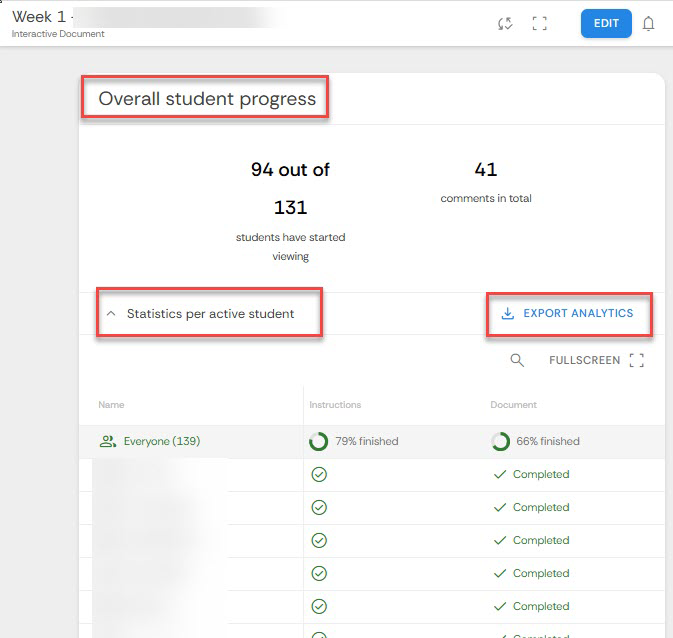Click the blue EDIT button
Screen dimensions: 673x638
coord(606,23)
